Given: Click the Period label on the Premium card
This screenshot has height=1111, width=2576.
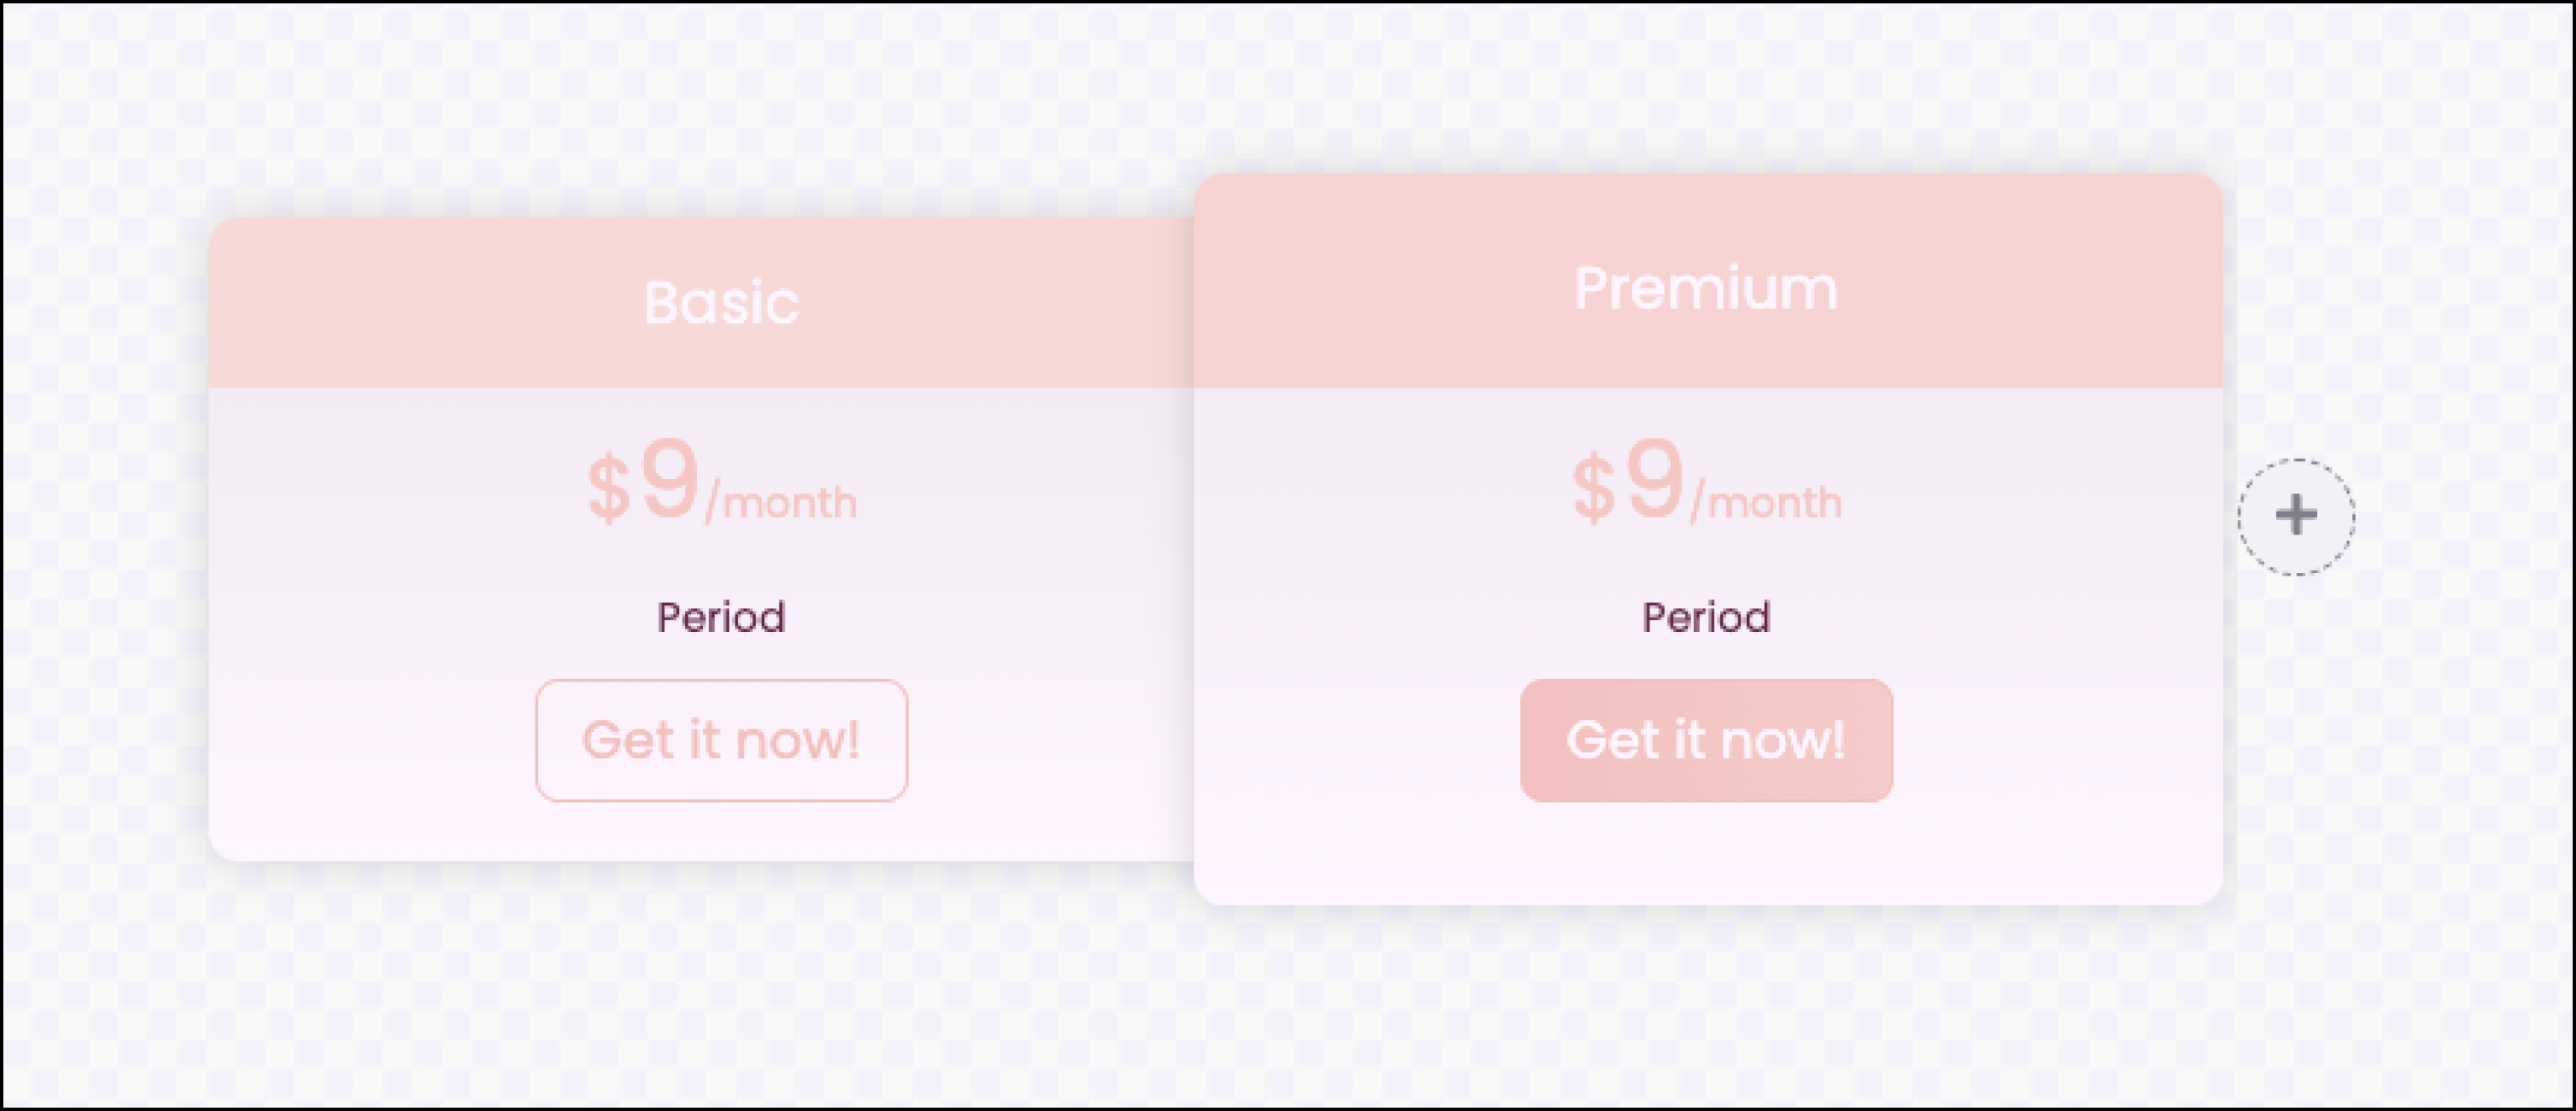Looking at the screenshot, I should coord(1706,617).
